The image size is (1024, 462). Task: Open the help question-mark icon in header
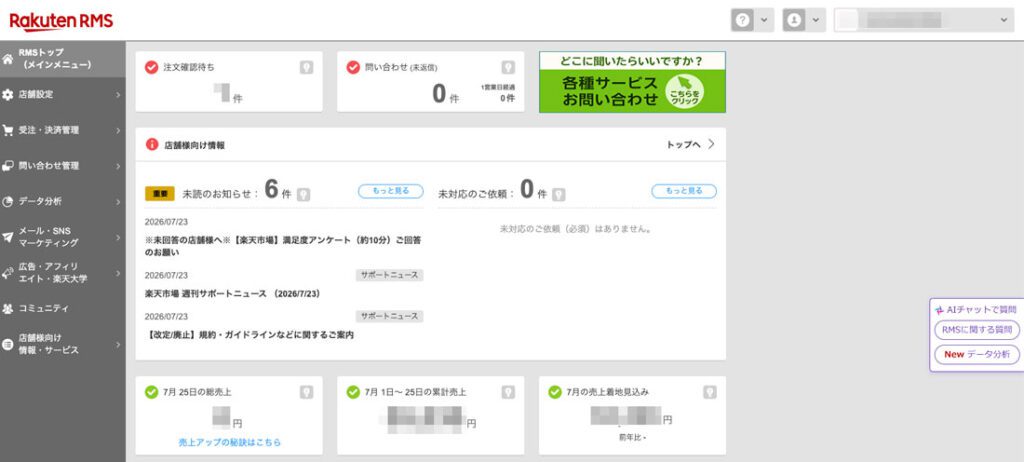coord(742,20)
